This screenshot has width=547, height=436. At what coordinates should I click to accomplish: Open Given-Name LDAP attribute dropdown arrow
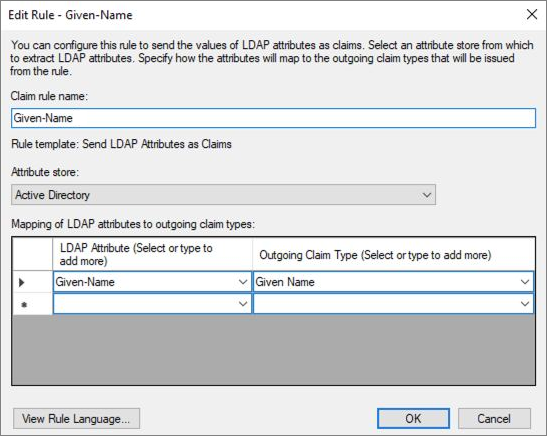pyautogui.click(x=243, y=282)
